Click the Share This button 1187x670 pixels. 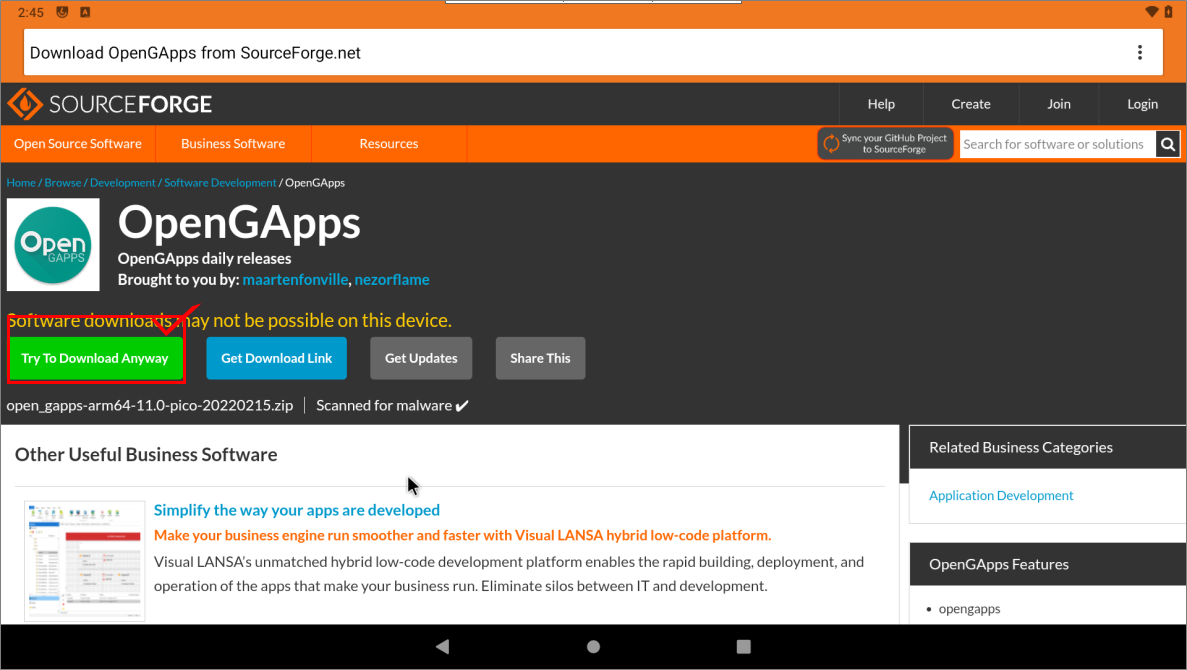(x=541, y=358)
